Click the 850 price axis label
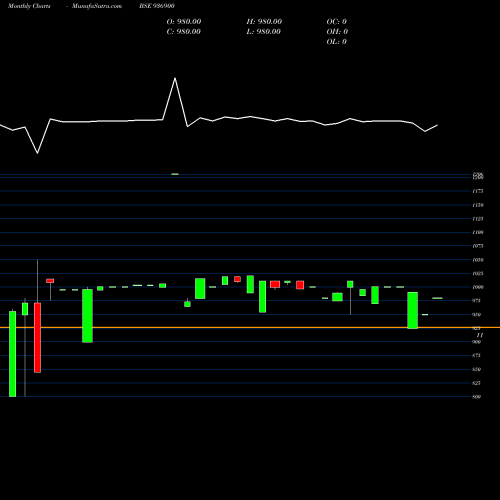The height and width of the screenshot is (500, 500). coord(477,369)
